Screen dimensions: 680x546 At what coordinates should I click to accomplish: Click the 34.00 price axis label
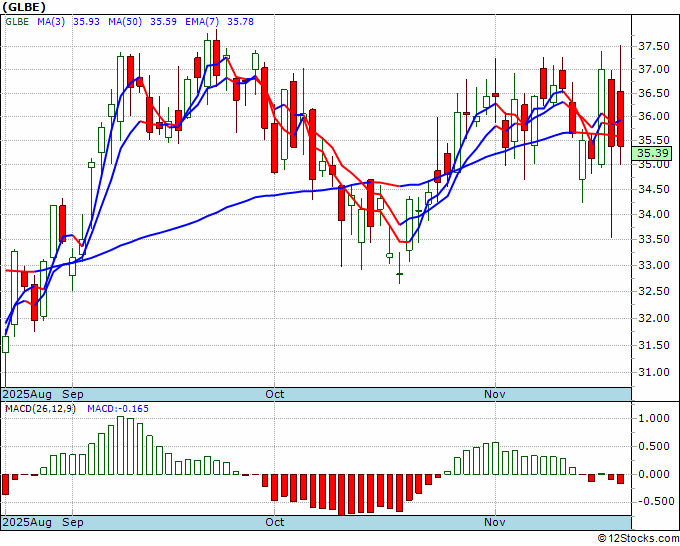654,214
